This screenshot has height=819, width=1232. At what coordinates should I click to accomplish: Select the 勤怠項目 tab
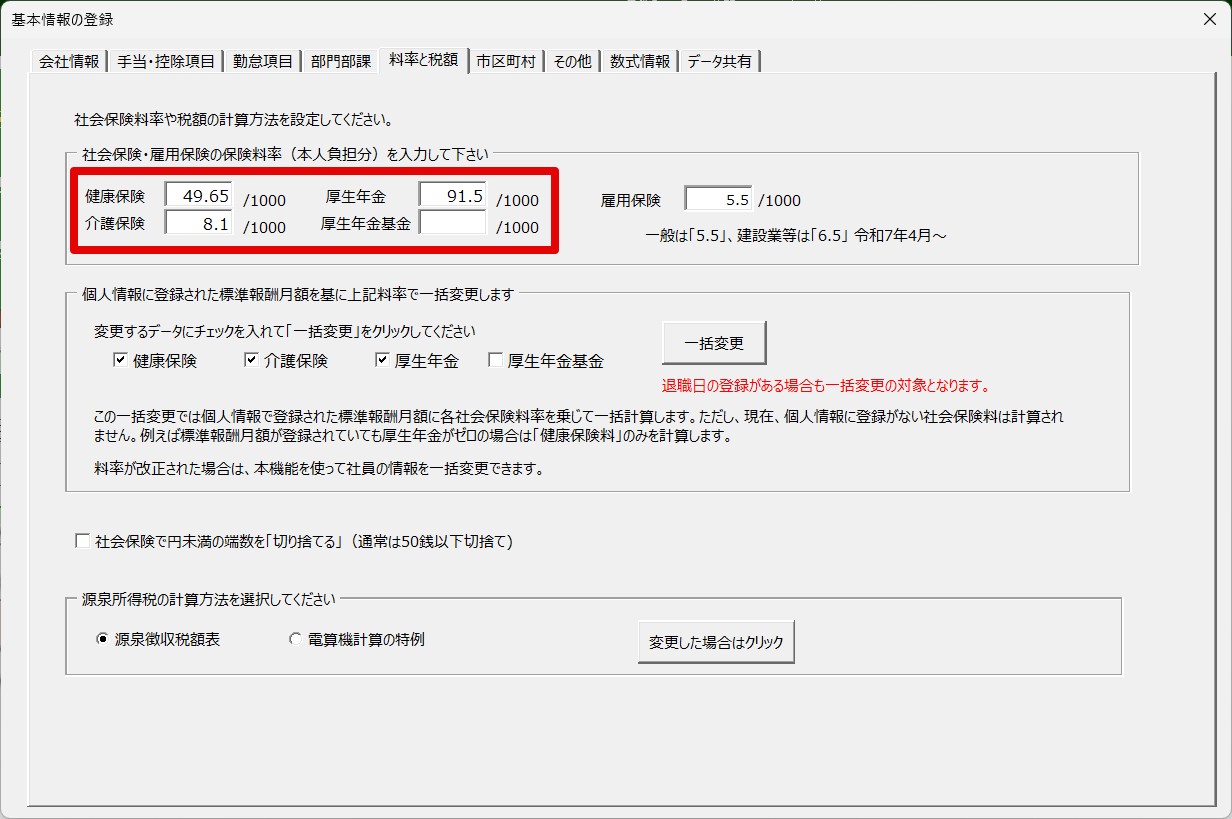tap(262, 62)
